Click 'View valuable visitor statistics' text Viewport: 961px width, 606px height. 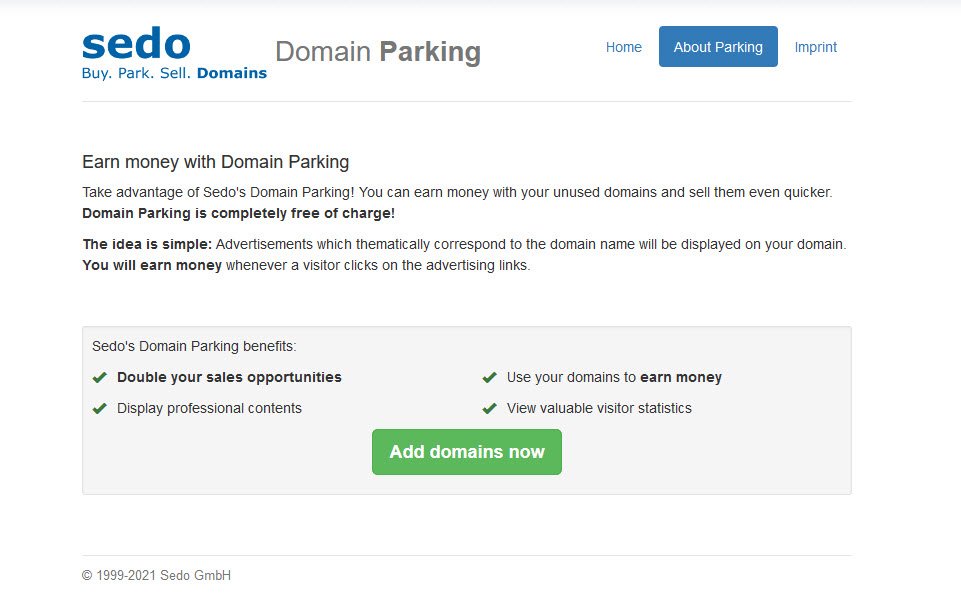point(599,409)
